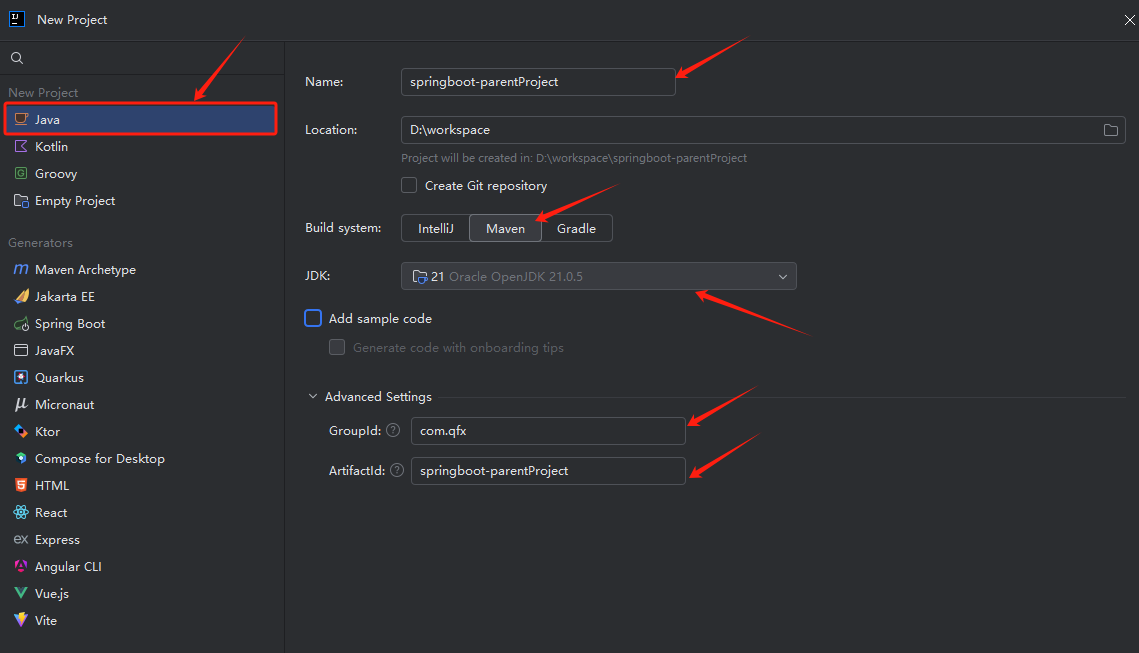The image size is (1139, 653).
Task: Select the React generator icon
Action: tap(21, 513)
